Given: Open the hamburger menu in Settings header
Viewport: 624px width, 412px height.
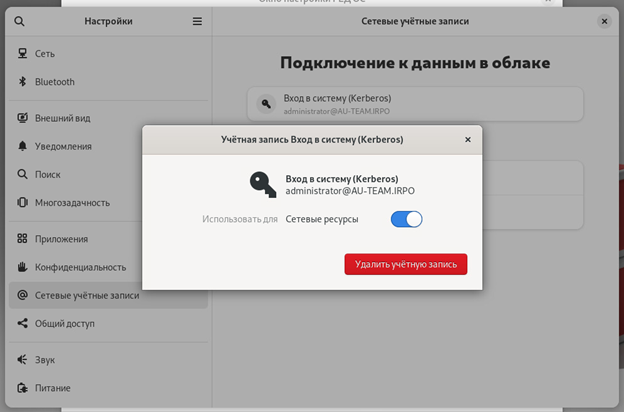Looking at the screenshot, I should (197, 21).
